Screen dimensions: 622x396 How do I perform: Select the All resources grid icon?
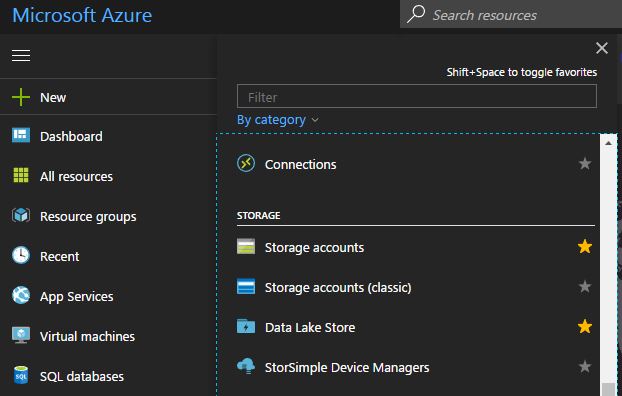(21, 175)
